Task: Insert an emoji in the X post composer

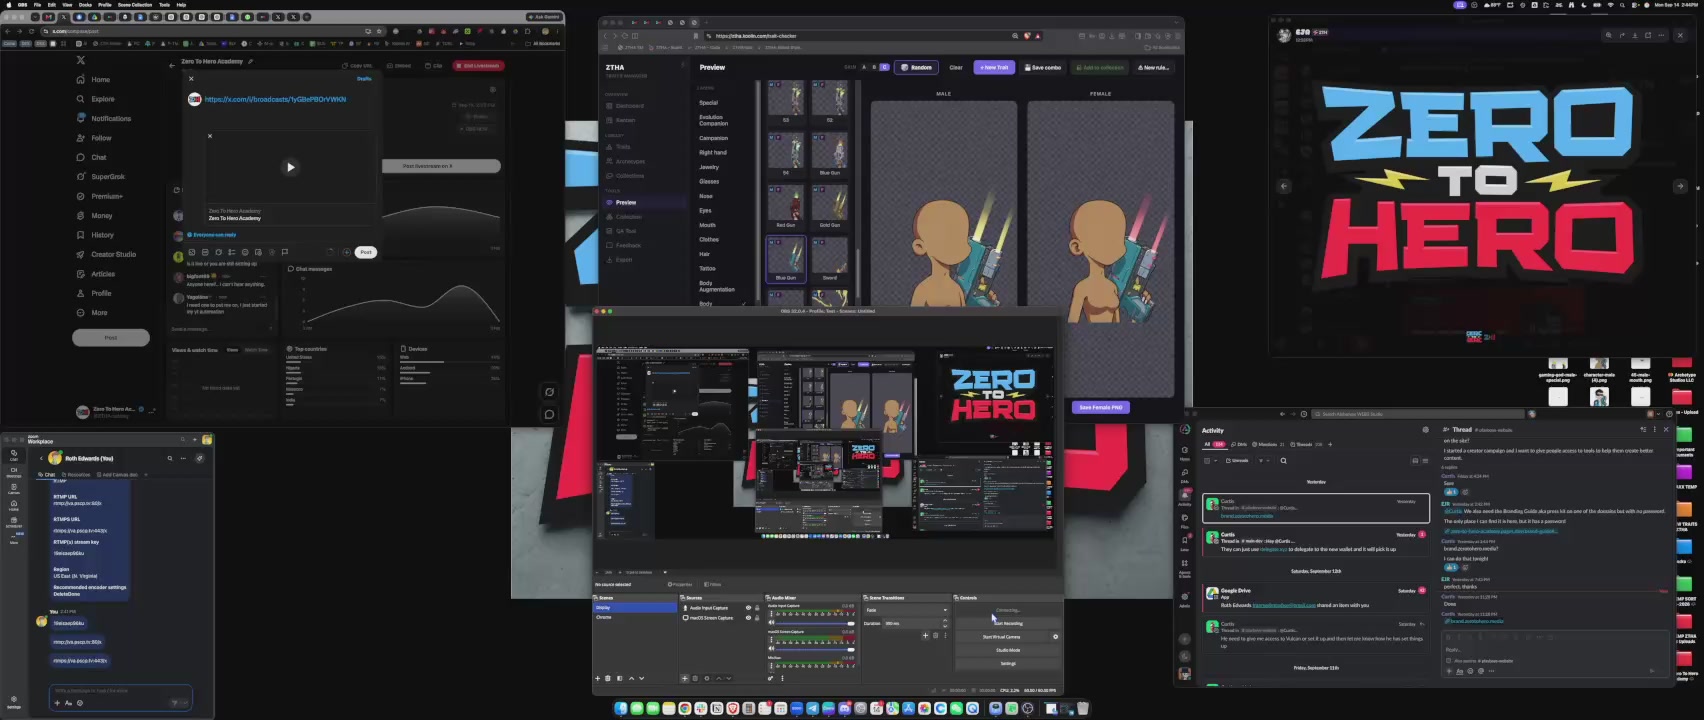Action: [245, 252]
